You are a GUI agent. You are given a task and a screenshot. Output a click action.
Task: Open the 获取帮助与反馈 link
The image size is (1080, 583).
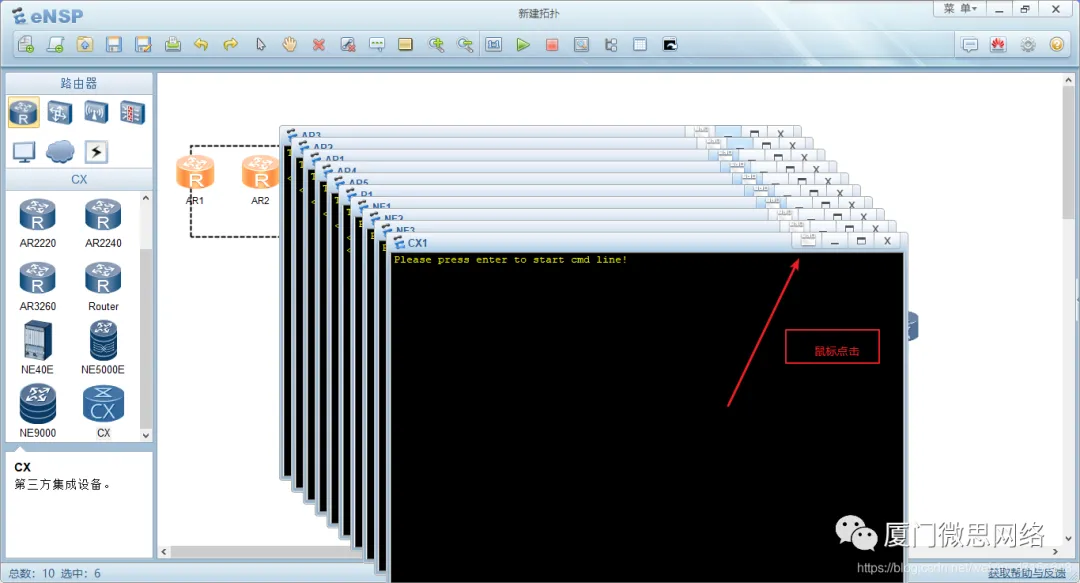(1027, 573)
